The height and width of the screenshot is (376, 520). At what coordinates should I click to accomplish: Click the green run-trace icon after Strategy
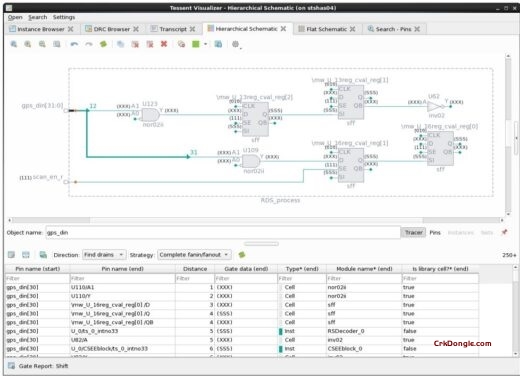(x=242, y=255)
